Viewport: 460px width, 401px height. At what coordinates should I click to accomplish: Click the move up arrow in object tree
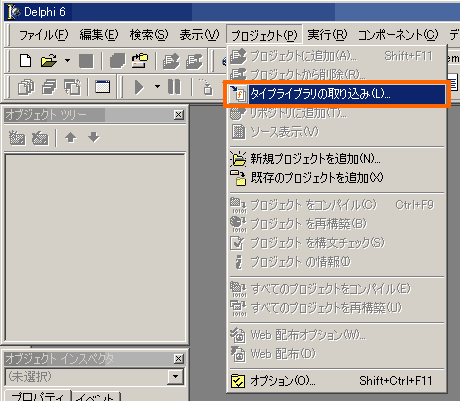(70, 137)
